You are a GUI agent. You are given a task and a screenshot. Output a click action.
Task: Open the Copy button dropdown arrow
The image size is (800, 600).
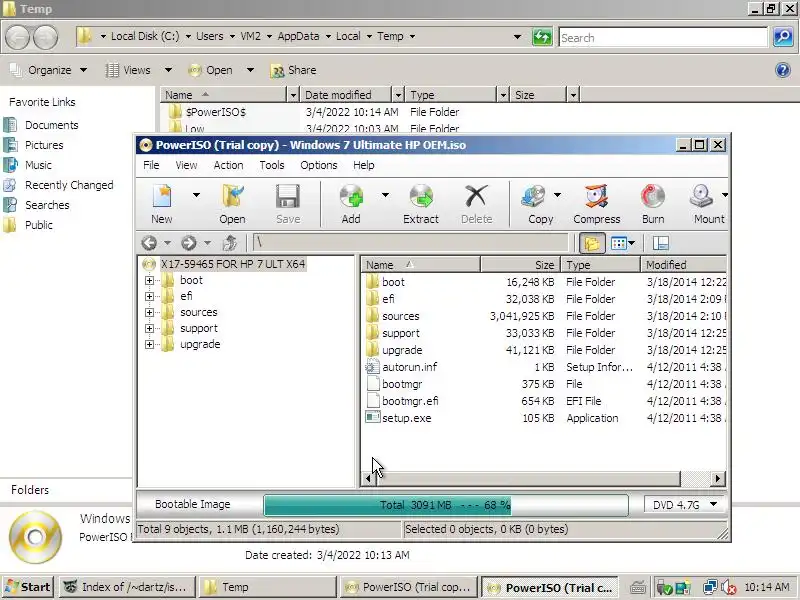coord(557,194)
